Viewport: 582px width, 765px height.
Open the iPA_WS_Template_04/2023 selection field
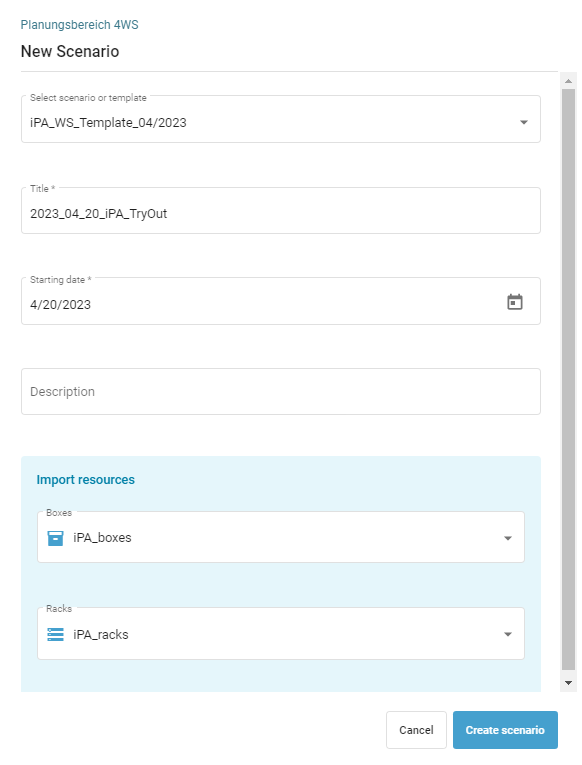click(x=281, y=119)
